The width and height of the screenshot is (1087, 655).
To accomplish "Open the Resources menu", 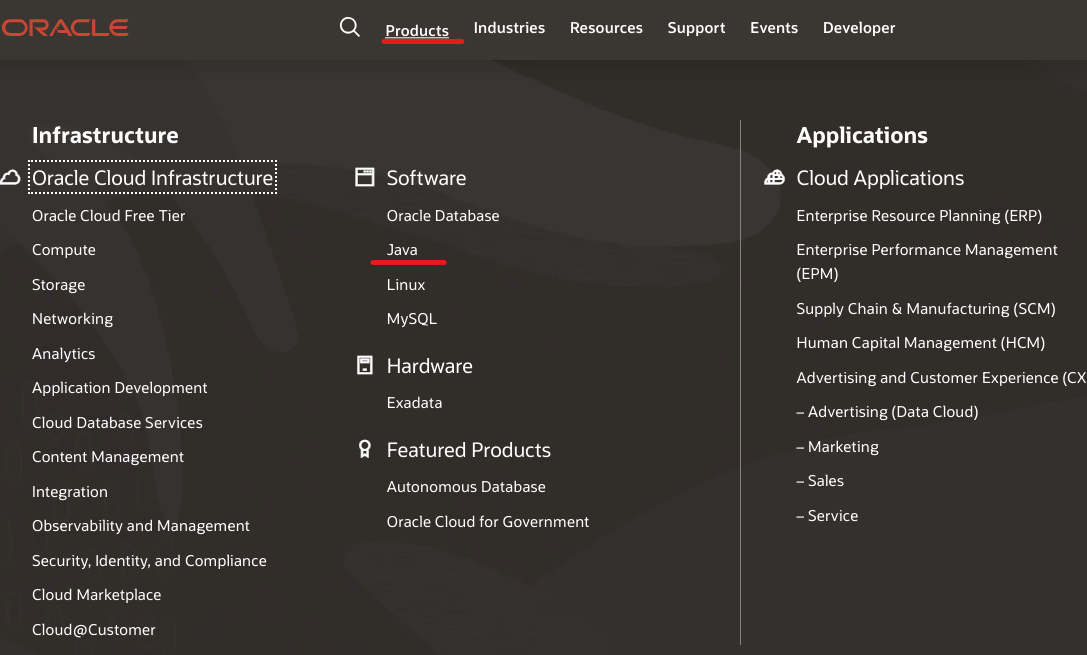I will (x=606, y=28).
